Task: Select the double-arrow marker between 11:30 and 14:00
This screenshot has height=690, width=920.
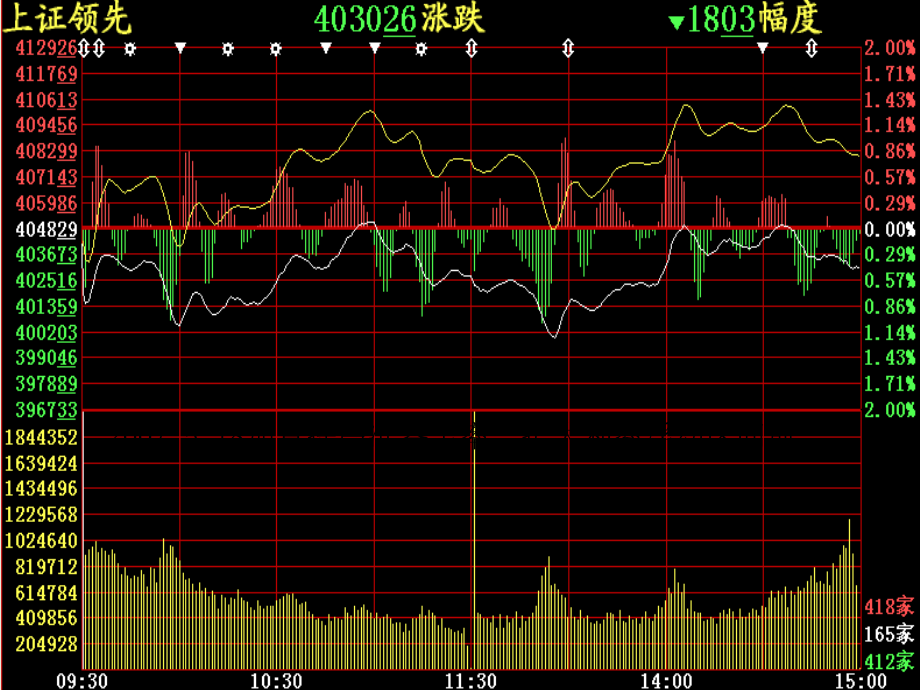Action: click(568, 48)
